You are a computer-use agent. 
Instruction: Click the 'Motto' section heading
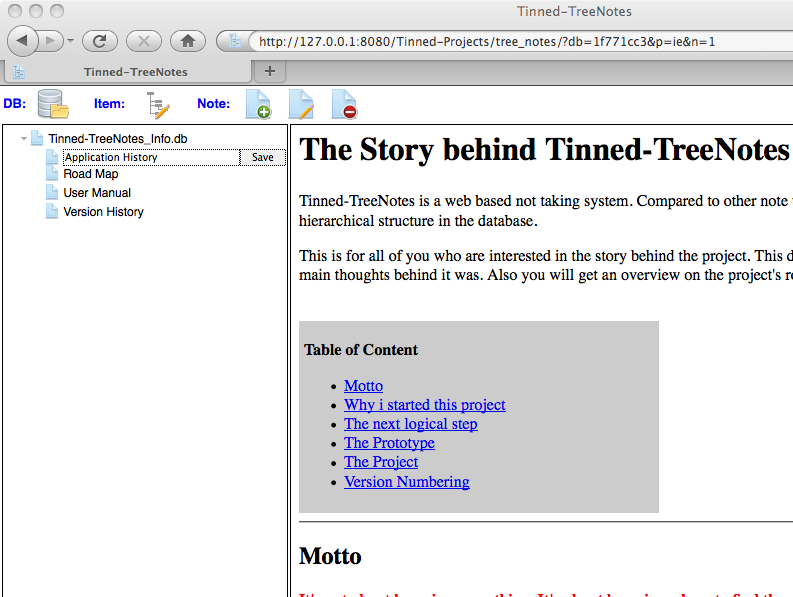(330, 556)
